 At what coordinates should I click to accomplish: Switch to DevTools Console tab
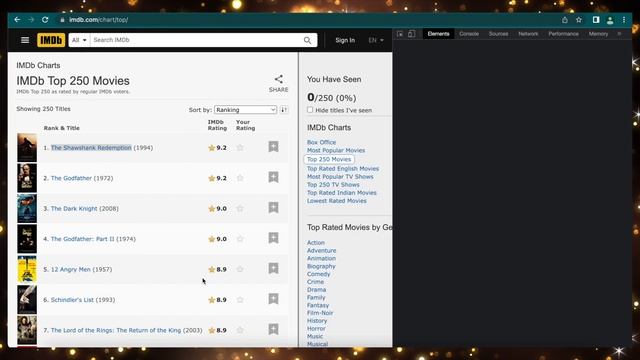pyautogui.click(x=469, y=34)
